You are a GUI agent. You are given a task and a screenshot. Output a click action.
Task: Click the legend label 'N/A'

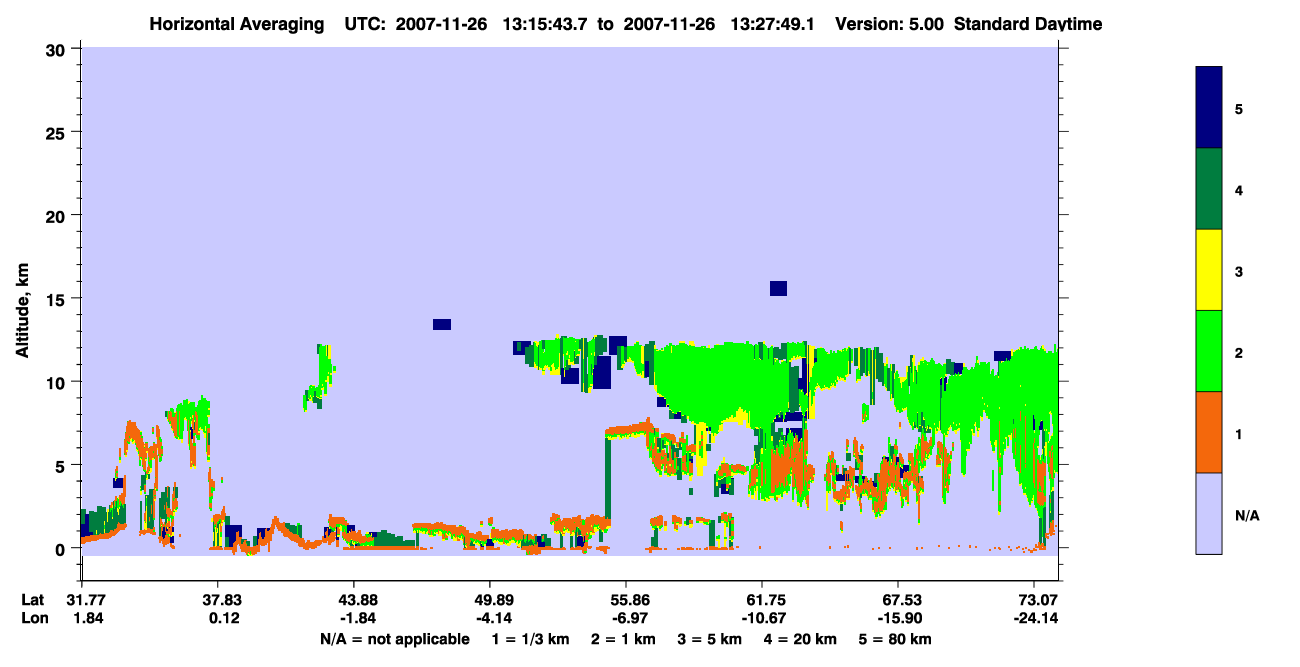point(1247,516)
